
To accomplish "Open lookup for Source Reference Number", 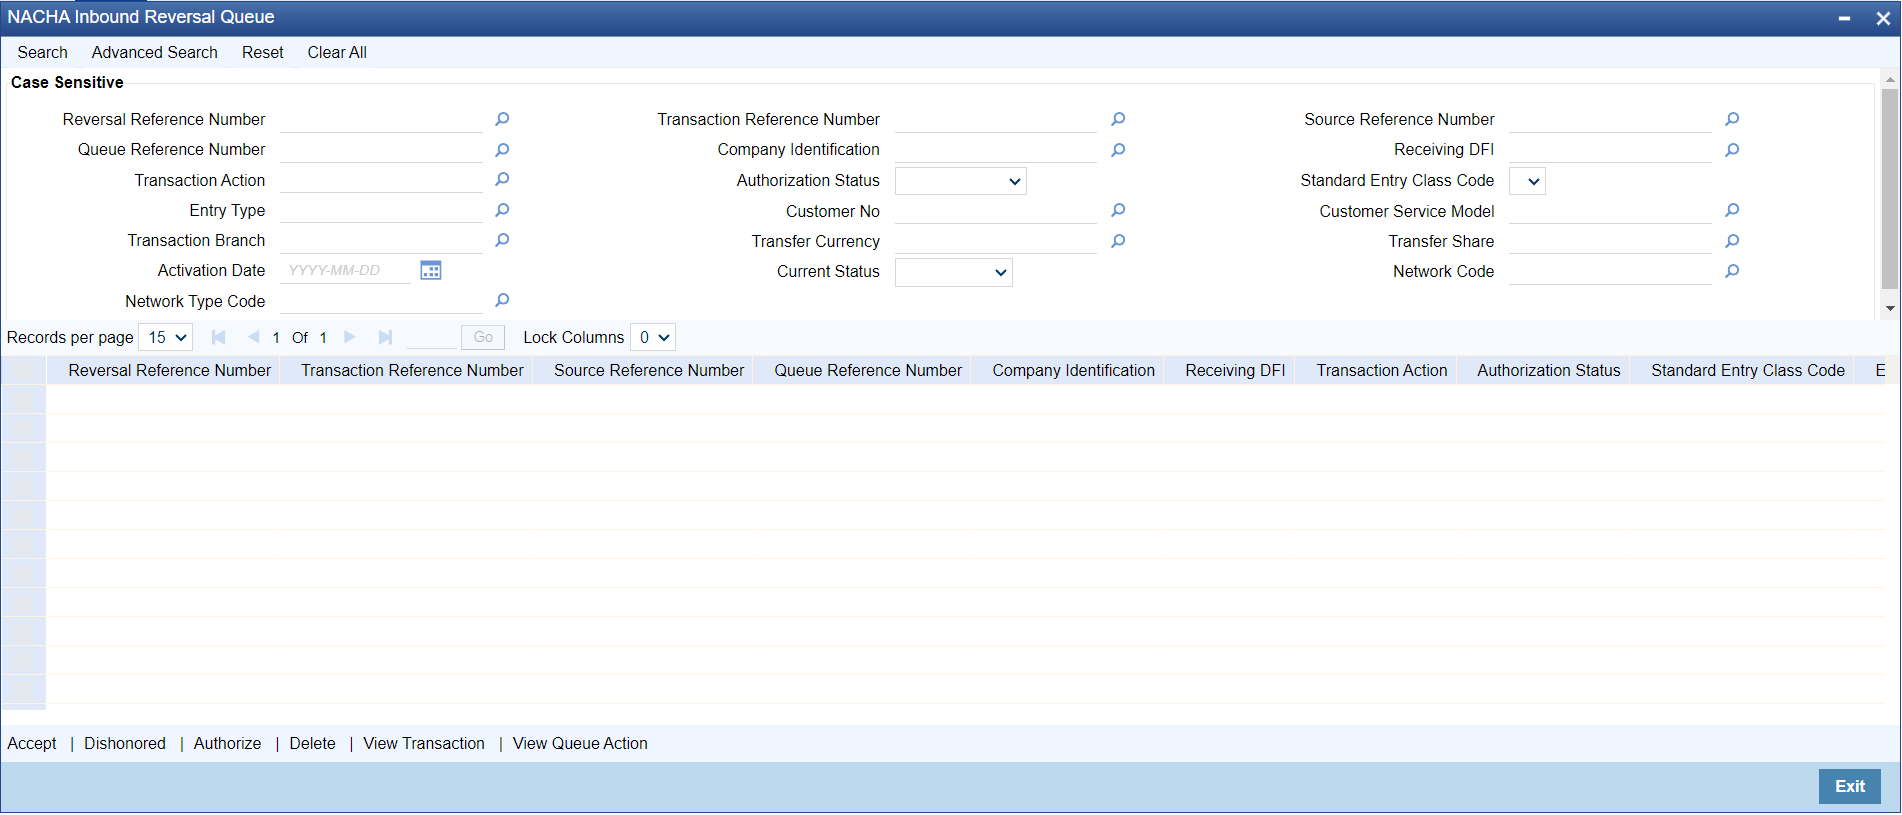I will click(x=1732, y=119).
